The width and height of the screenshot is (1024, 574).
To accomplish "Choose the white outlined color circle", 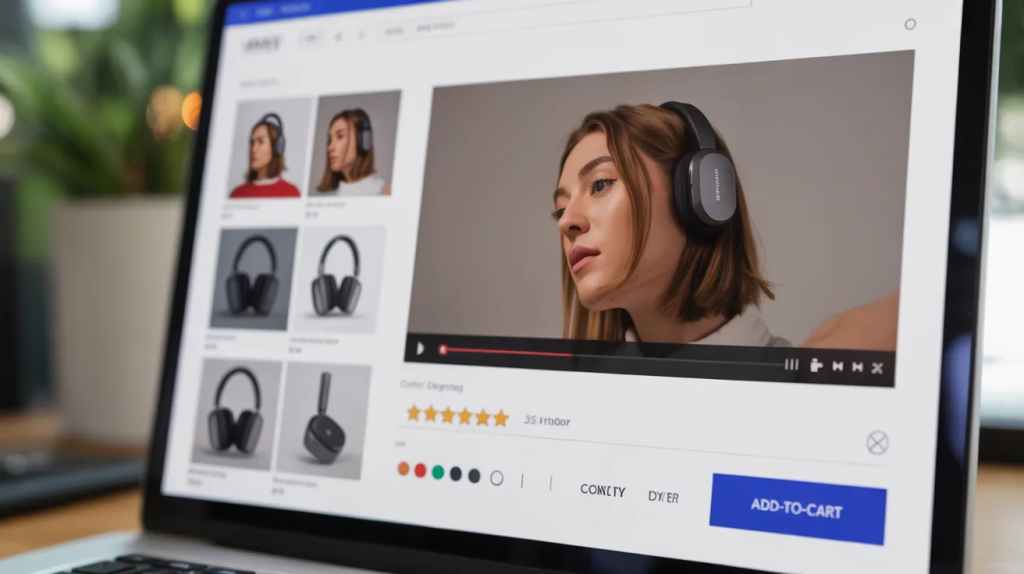I will [496, 478].
